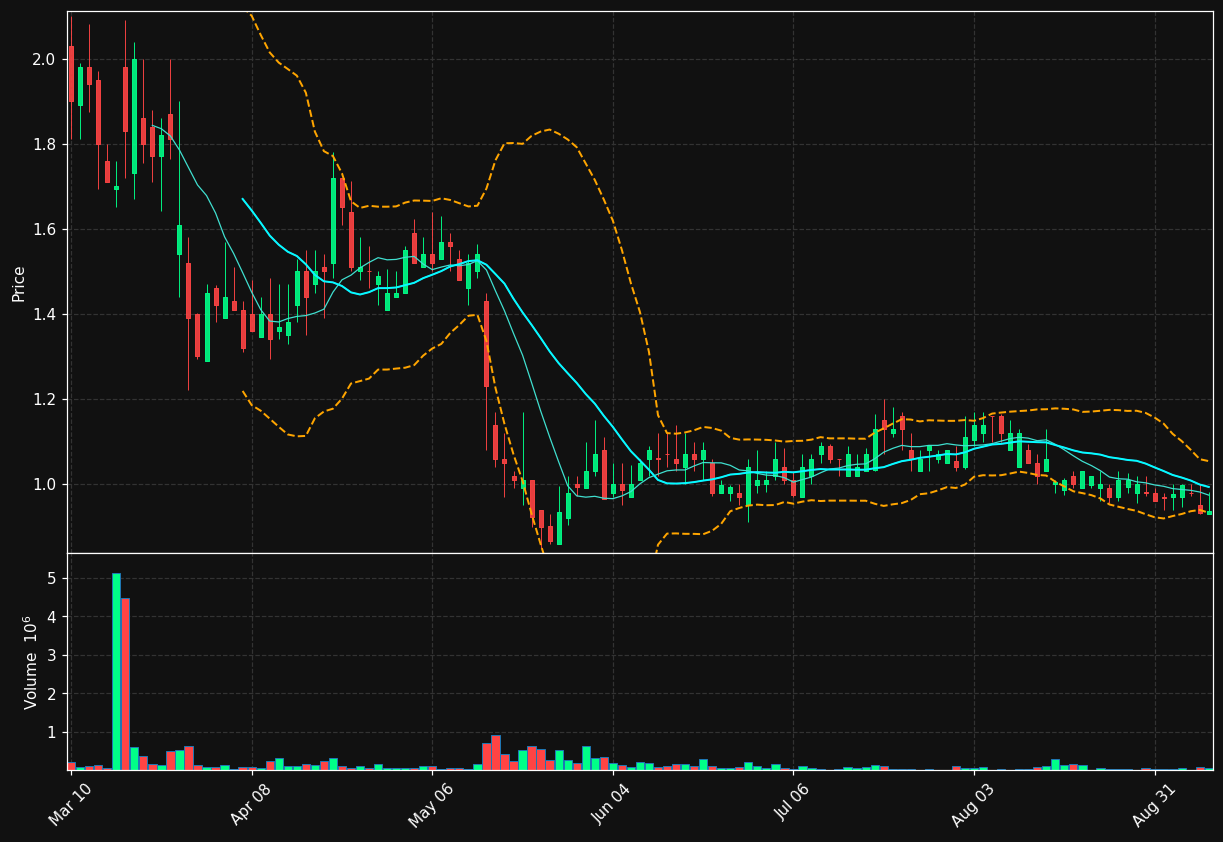Click the Aug 03 date label
Viewport: 1223px width, 842px height.
(x=973, y=805)
